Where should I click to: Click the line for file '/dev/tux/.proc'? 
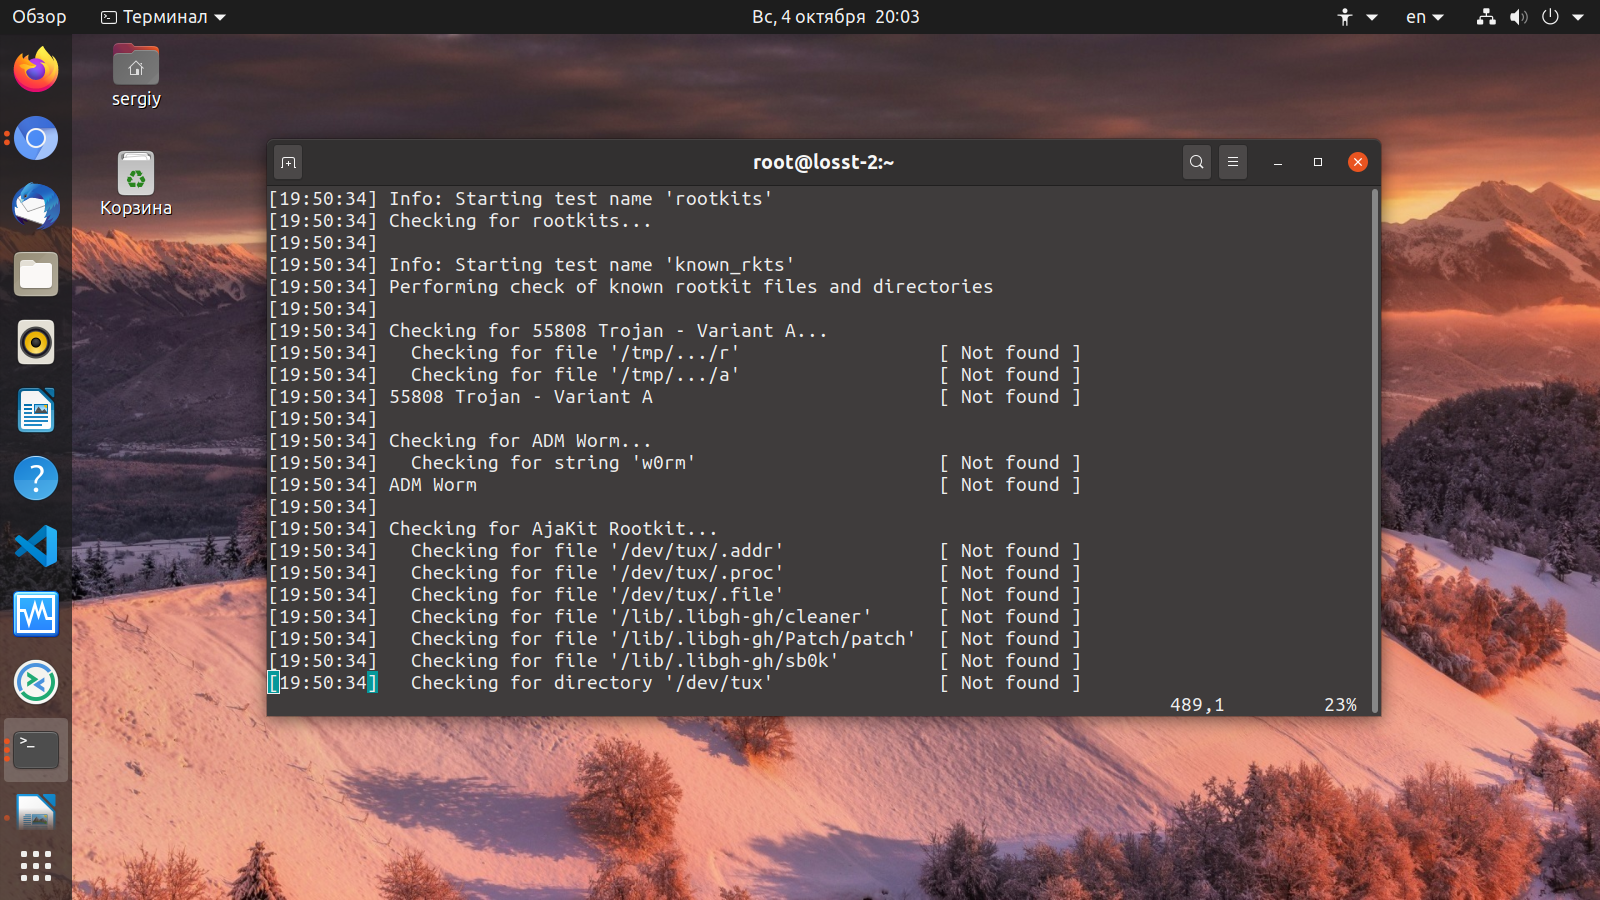click(675, 573)
